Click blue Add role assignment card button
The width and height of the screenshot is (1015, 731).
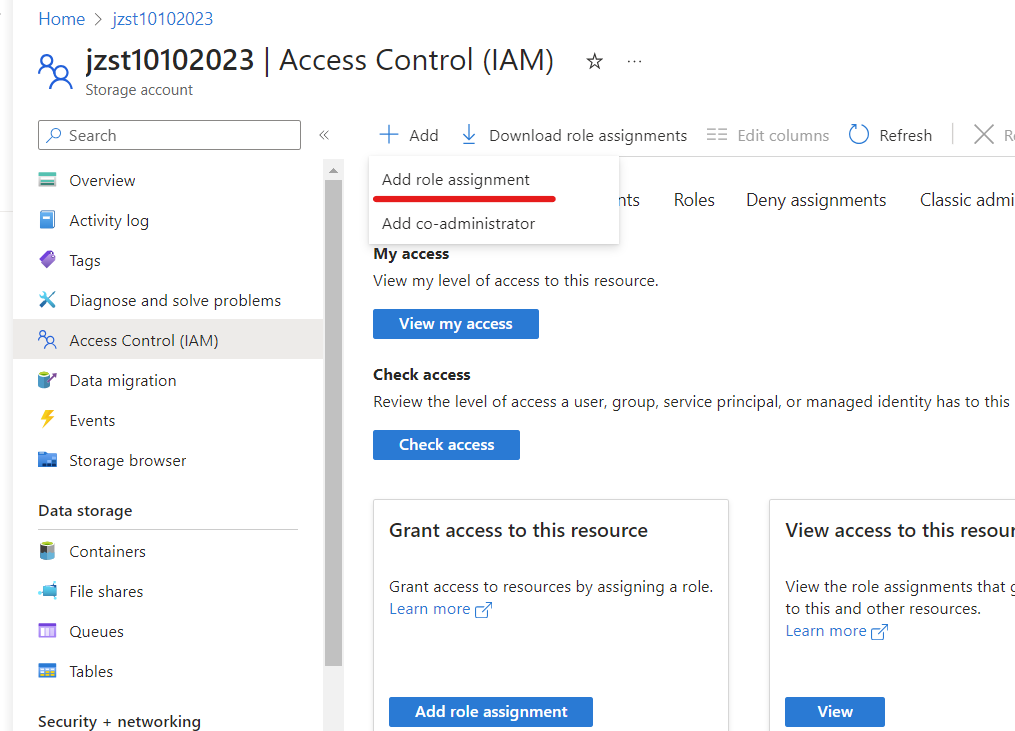[491, 712]
